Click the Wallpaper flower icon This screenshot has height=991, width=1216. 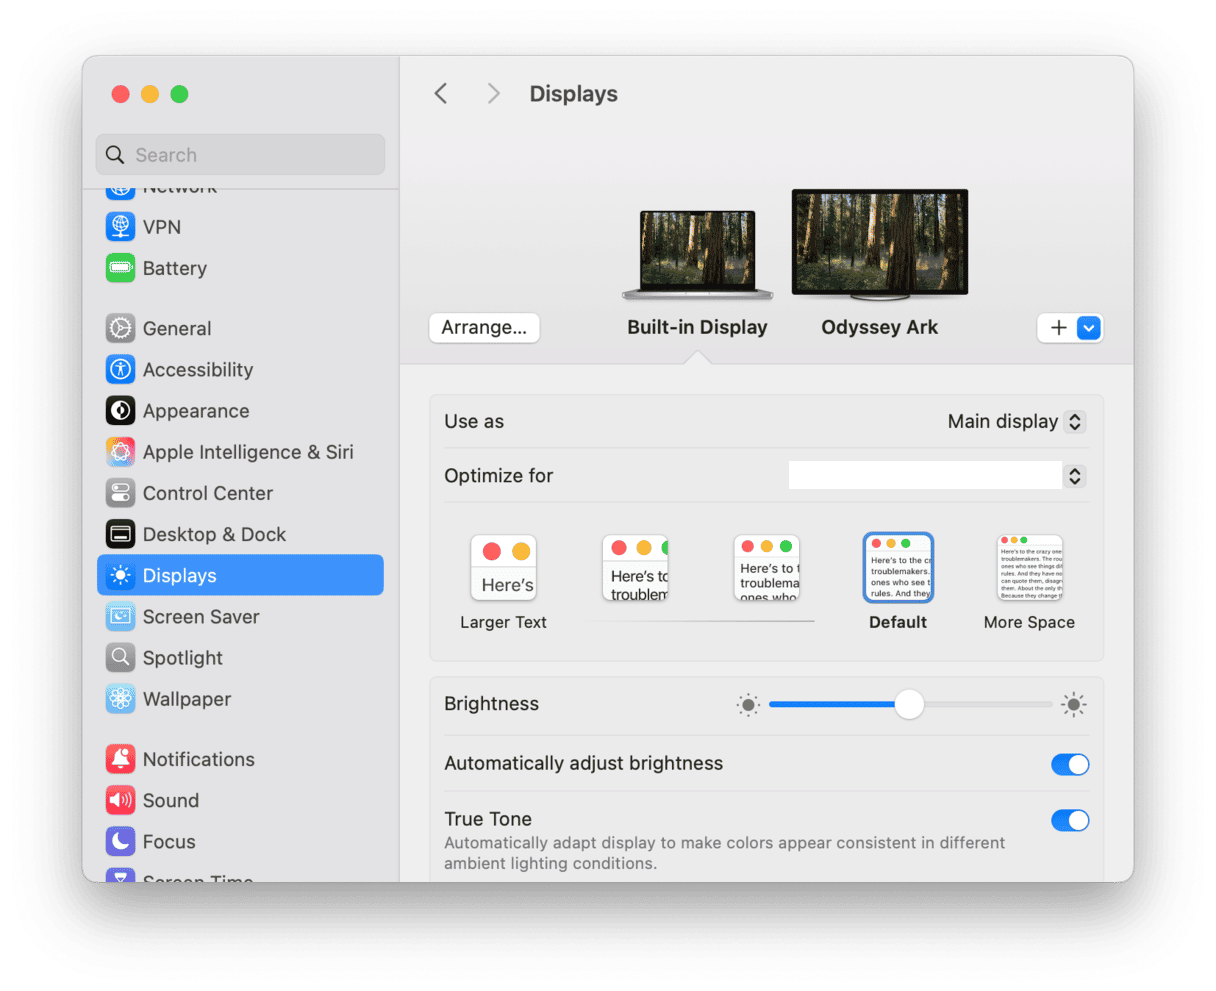click(120, 699)
